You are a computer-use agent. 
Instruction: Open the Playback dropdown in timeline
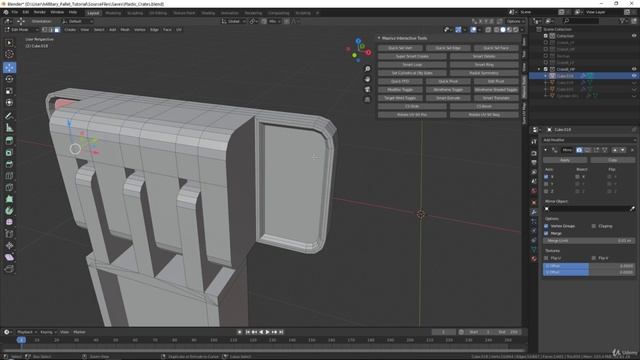[x=27, y=332]
